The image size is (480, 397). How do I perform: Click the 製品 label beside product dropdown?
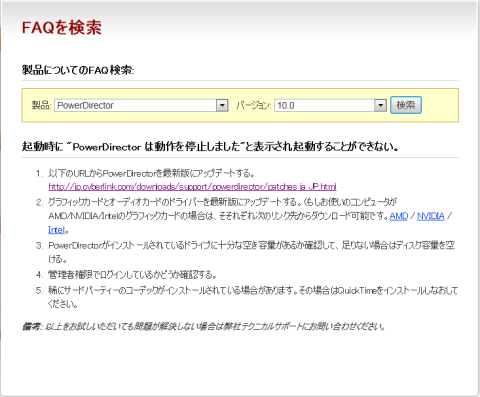coord(41,105)
